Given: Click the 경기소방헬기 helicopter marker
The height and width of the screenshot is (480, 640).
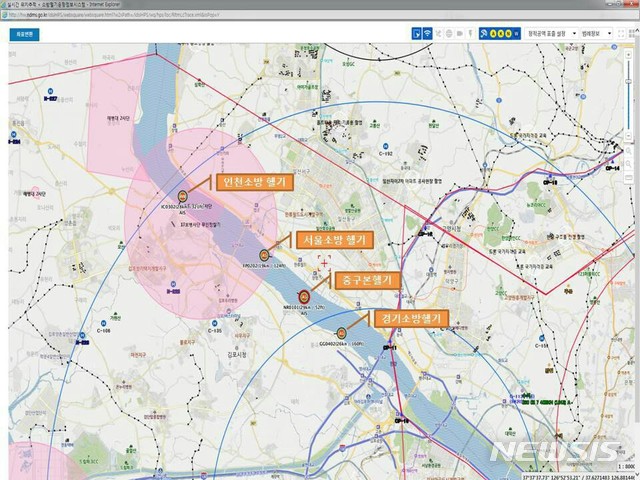Looking at the screenshot, I should coord(342,332).
